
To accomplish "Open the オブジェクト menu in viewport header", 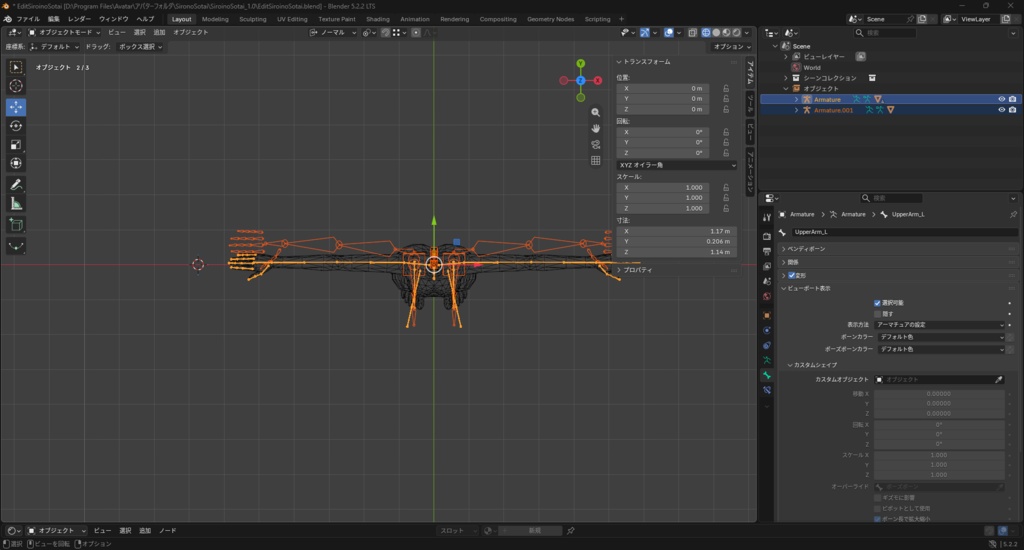I will point(191,32).
